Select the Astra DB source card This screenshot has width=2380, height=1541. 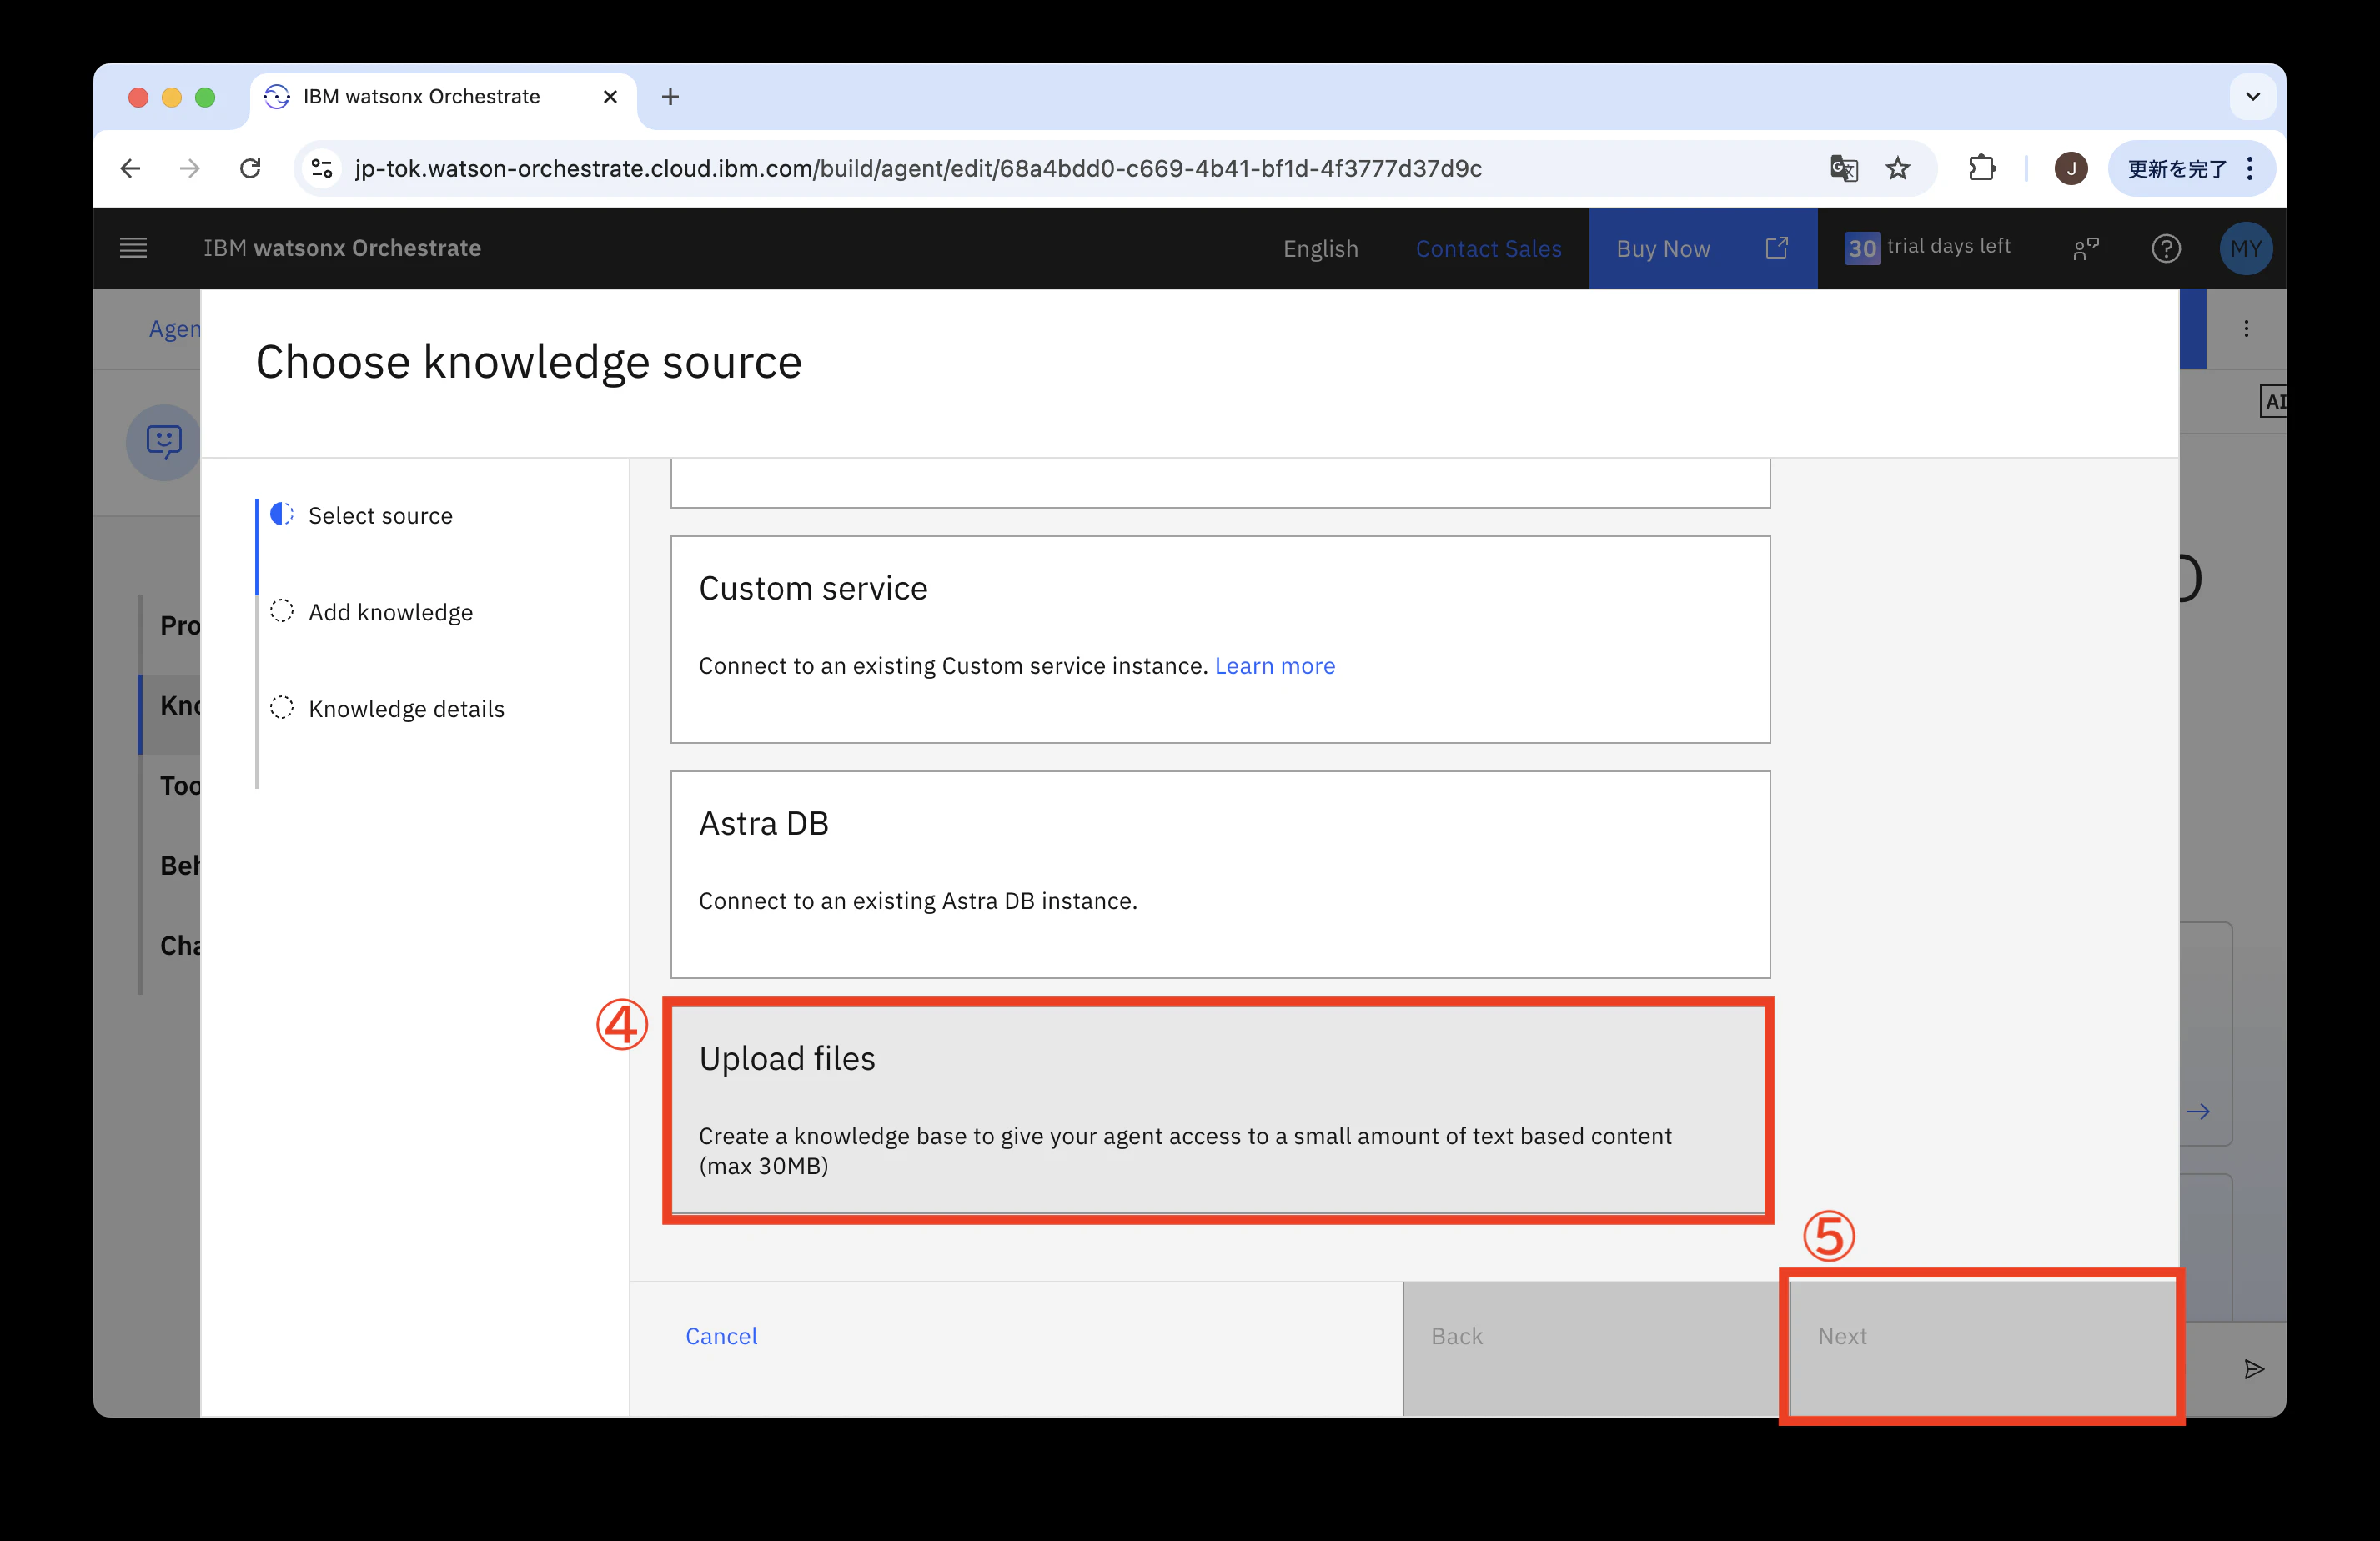pyautogui.click(x=1219, y=874)
